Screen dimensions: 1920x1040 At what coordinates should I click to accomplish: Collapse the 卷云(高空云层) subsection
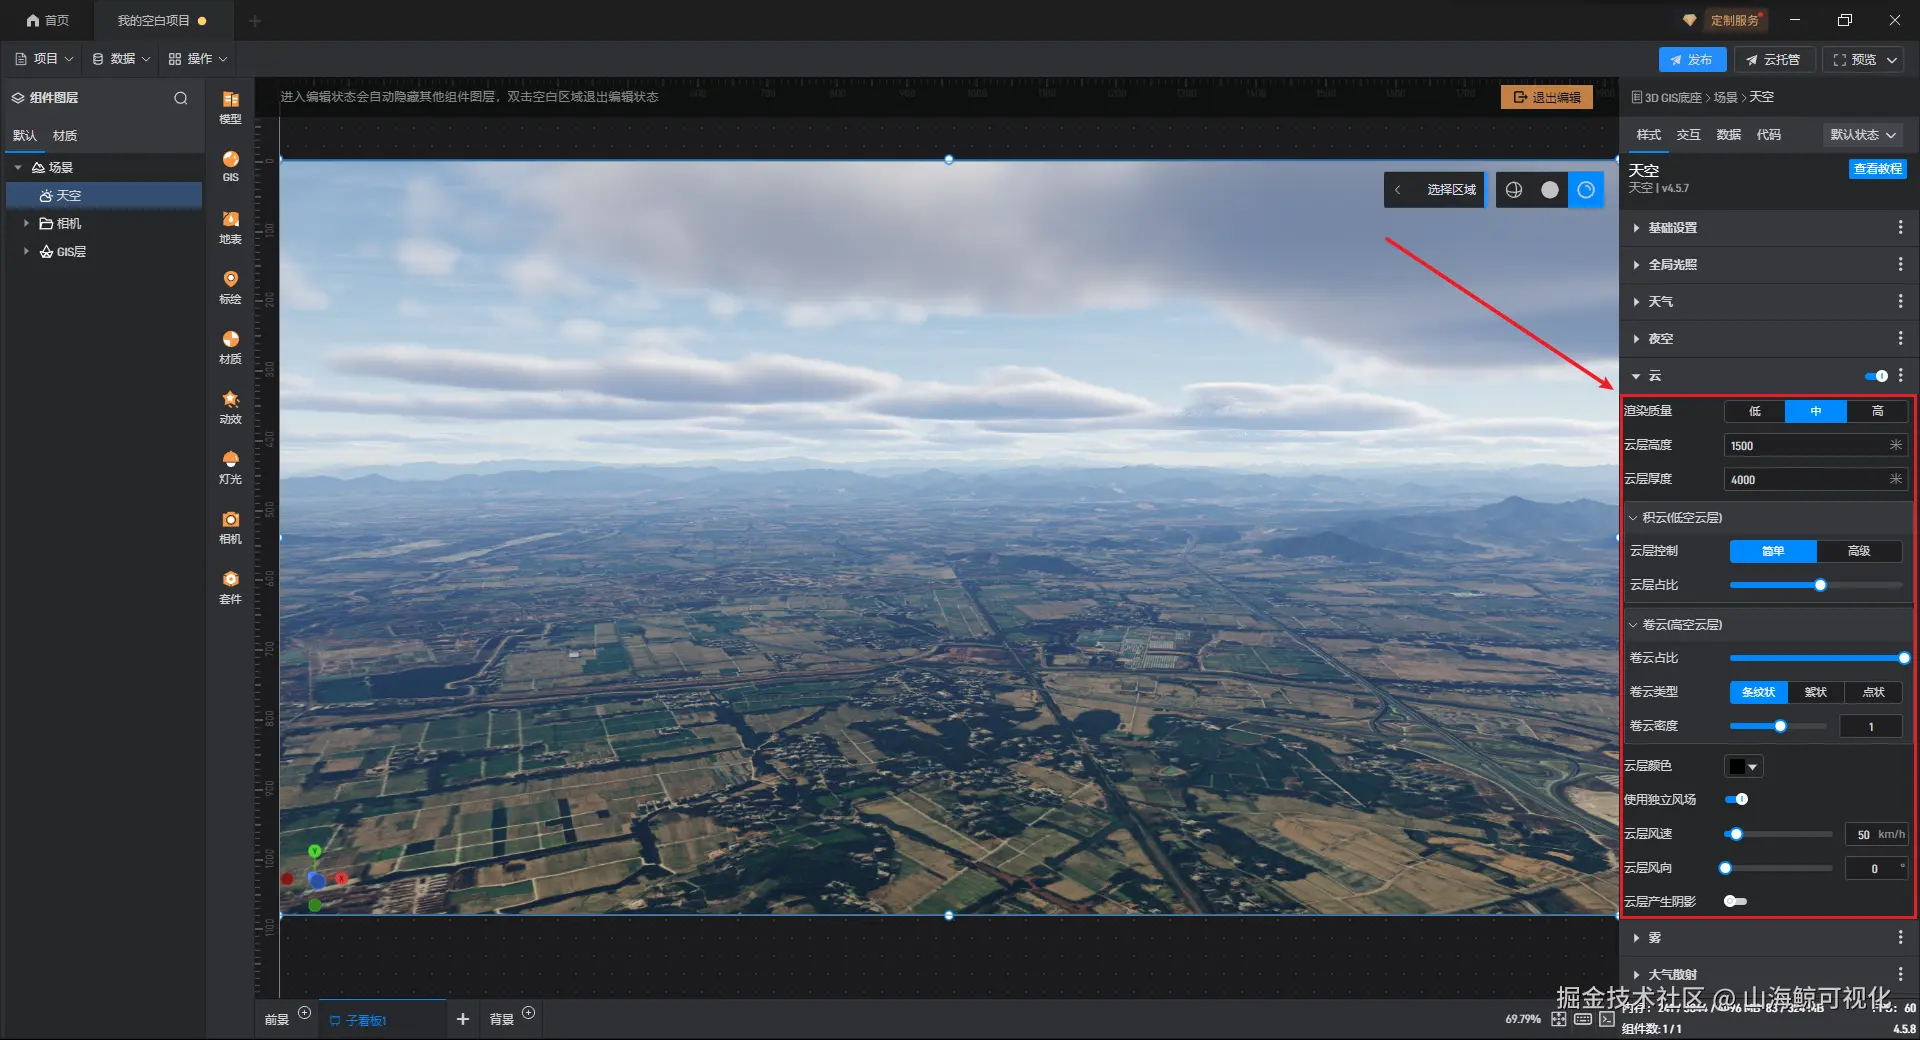point(1633,625)
